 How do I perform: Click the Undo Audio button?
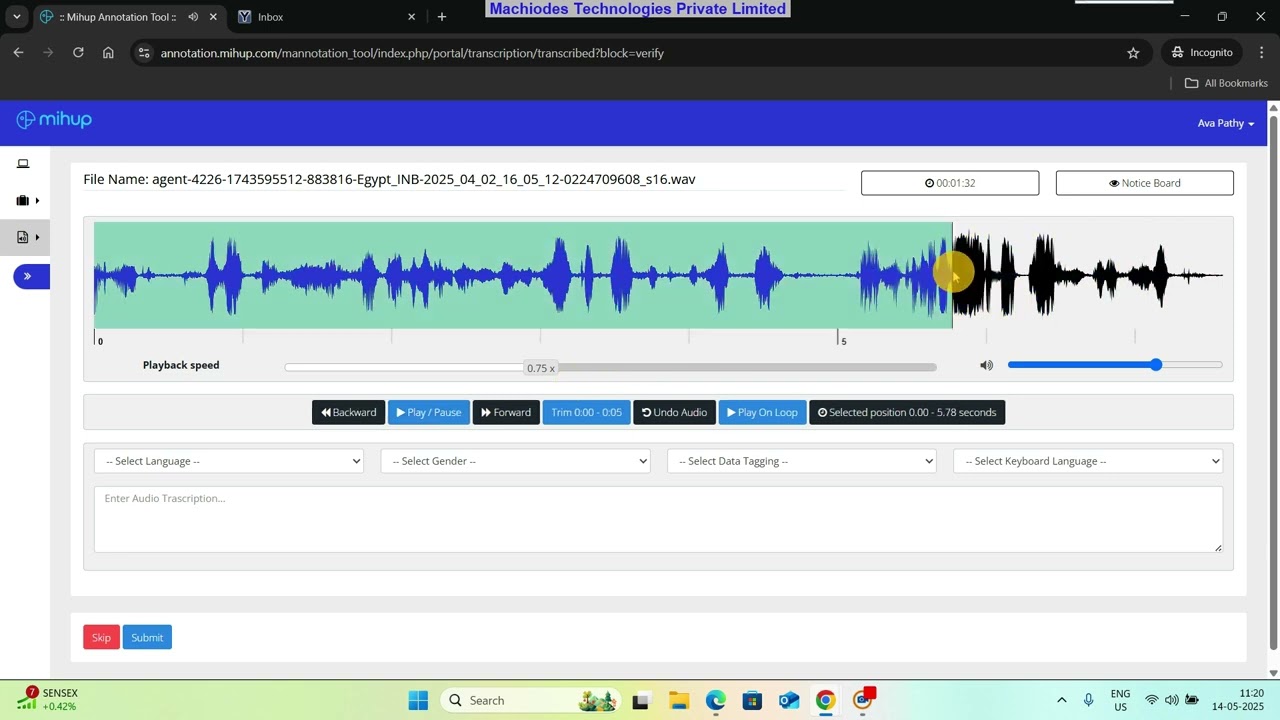674,412
